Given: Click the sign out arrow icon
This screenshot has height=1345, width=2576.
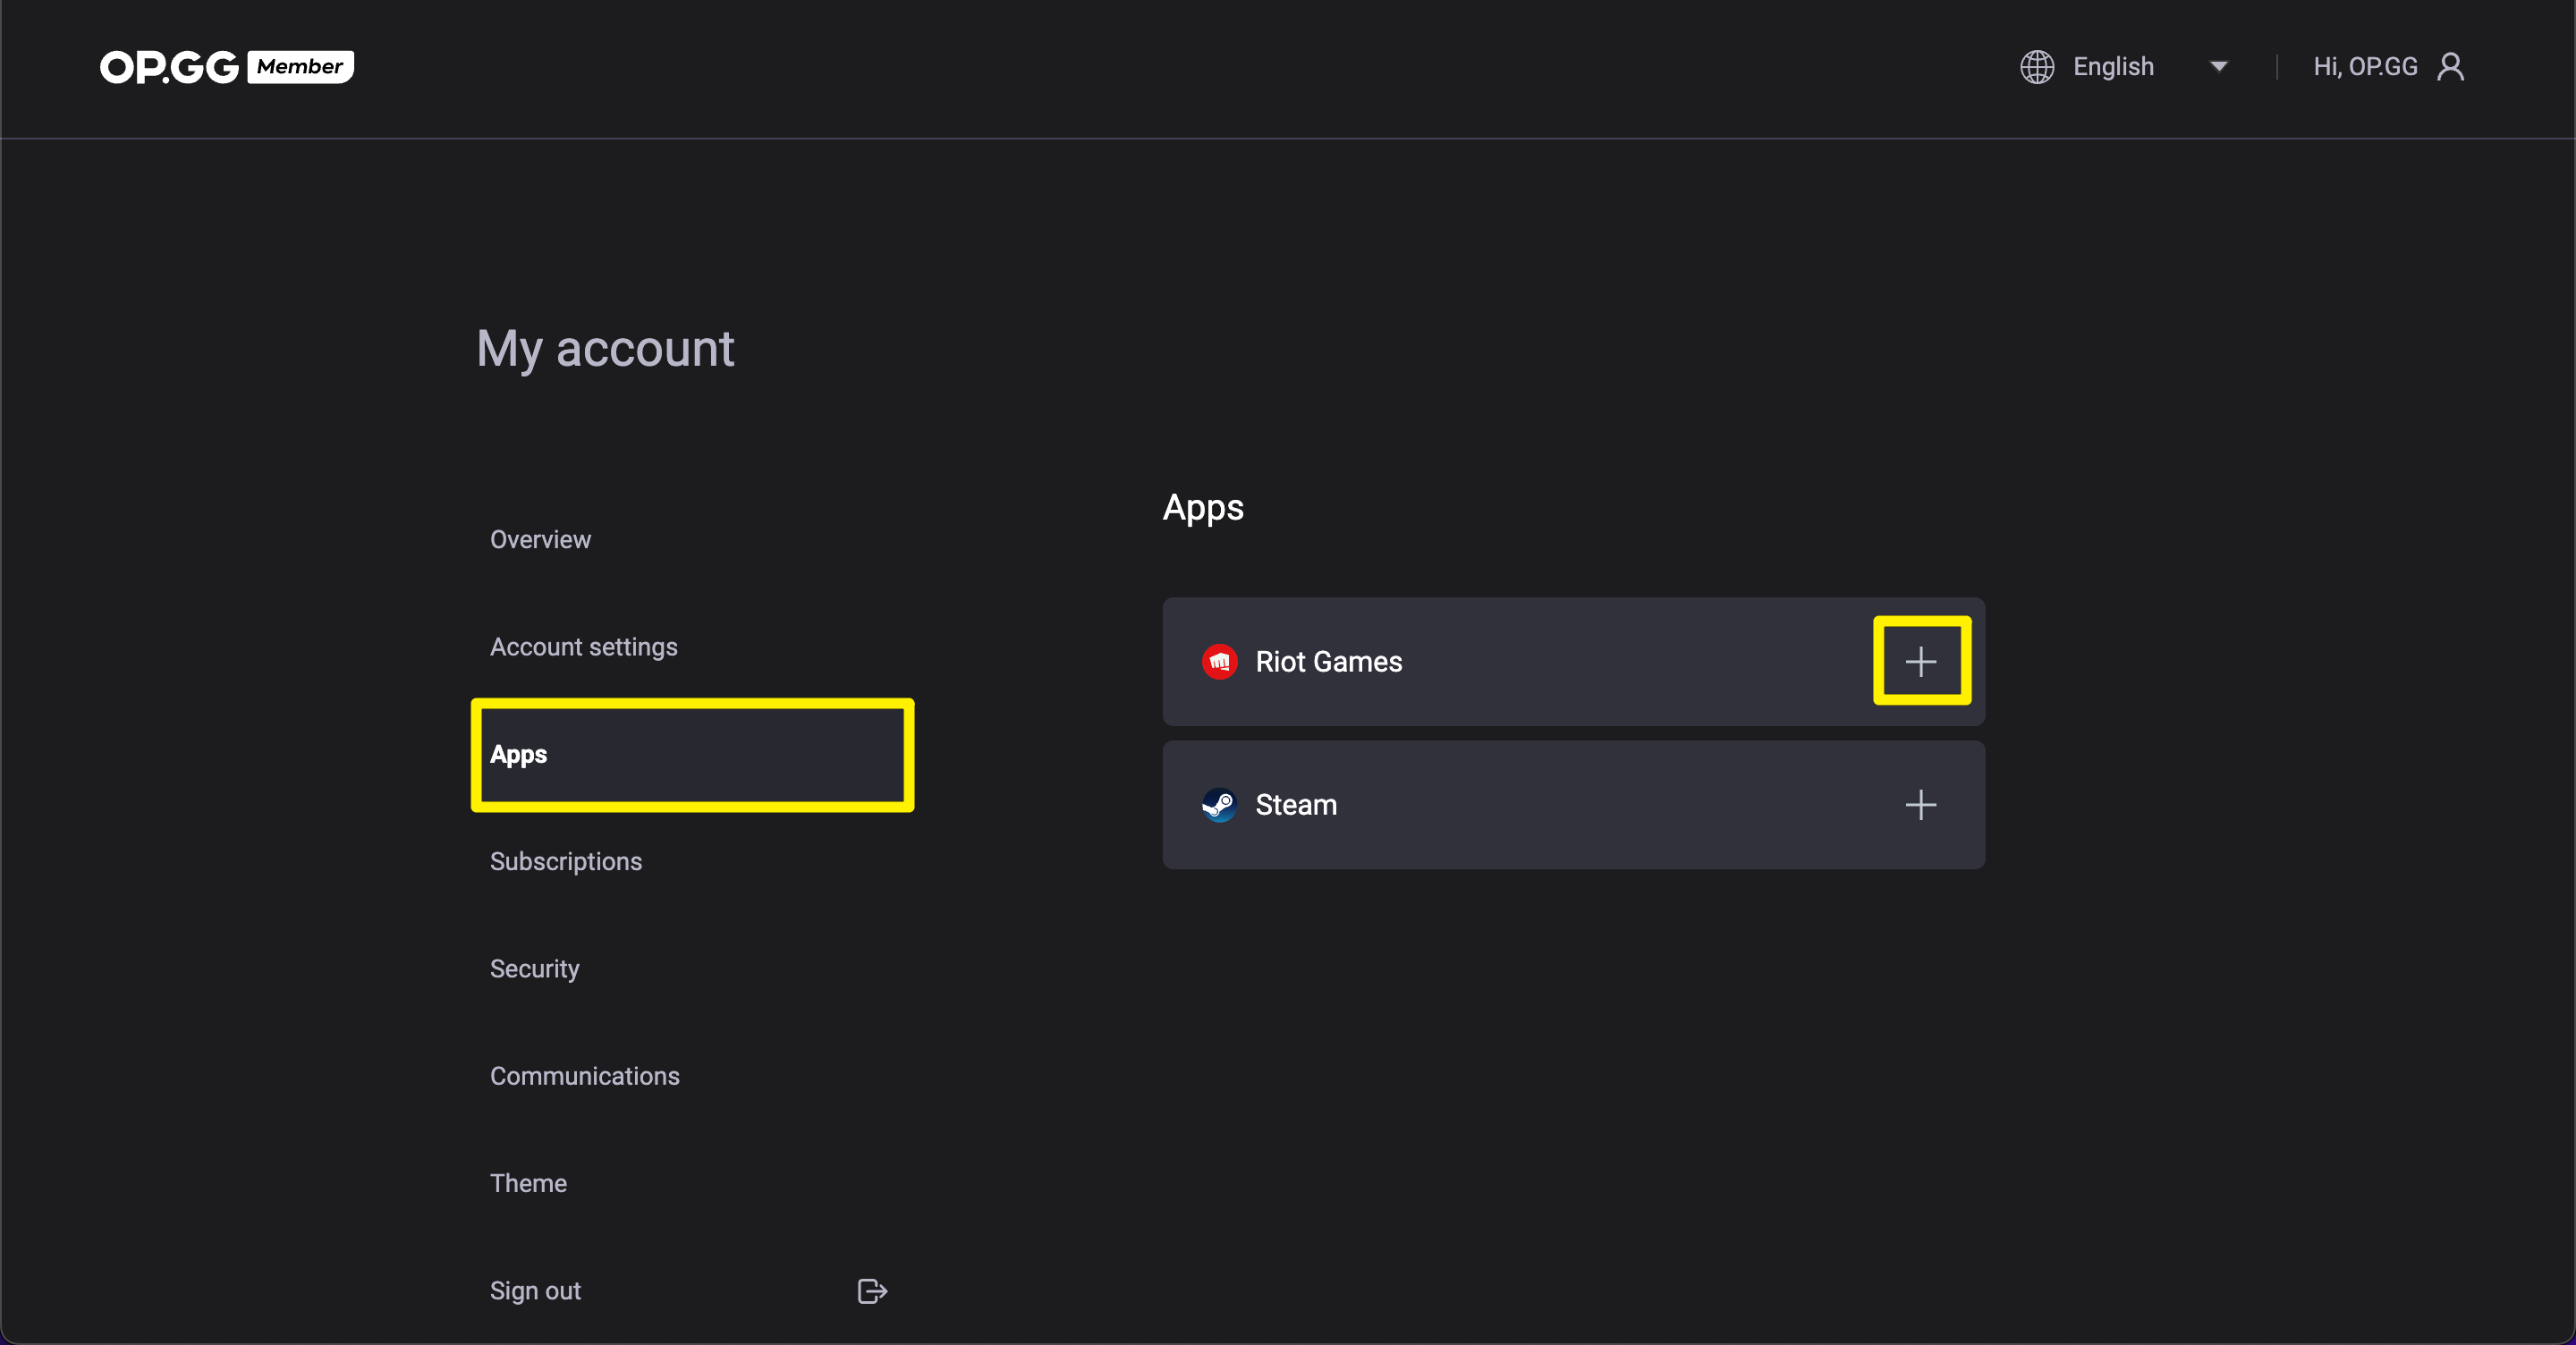Looking at the screenshot, I should (872, 1291).
